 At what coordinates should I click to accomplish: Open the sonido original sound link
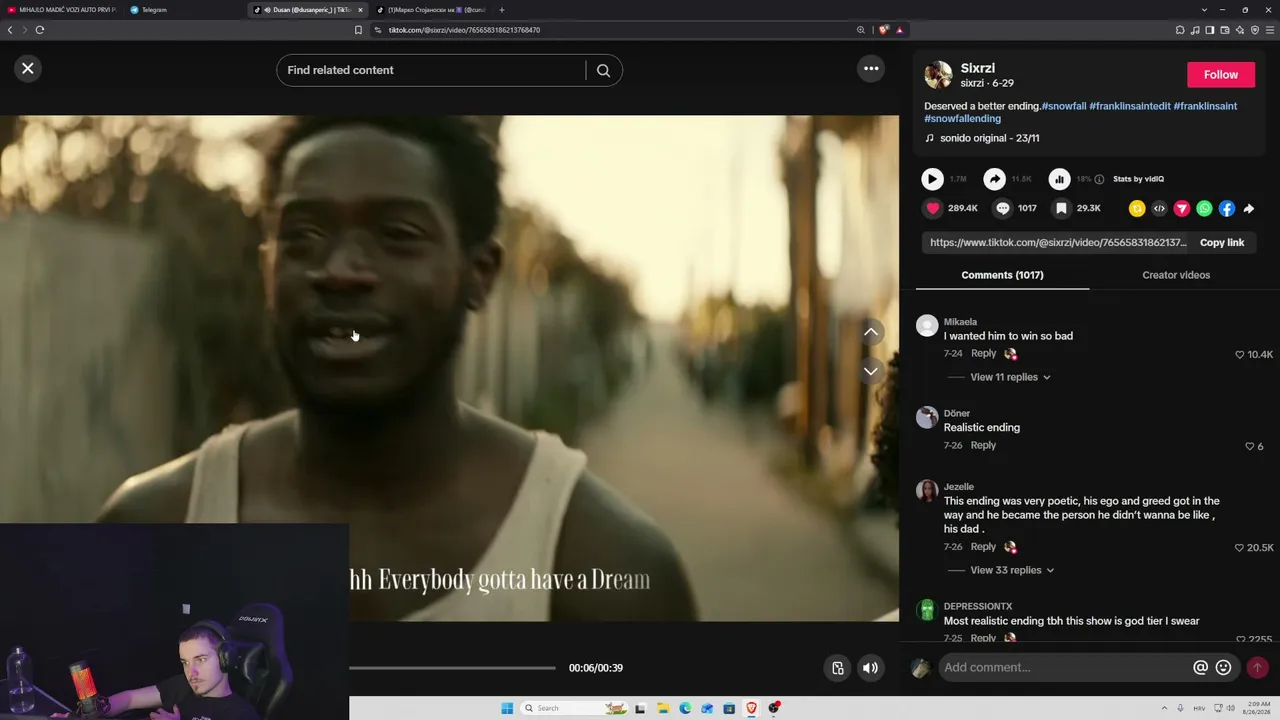tap(989, 138)
